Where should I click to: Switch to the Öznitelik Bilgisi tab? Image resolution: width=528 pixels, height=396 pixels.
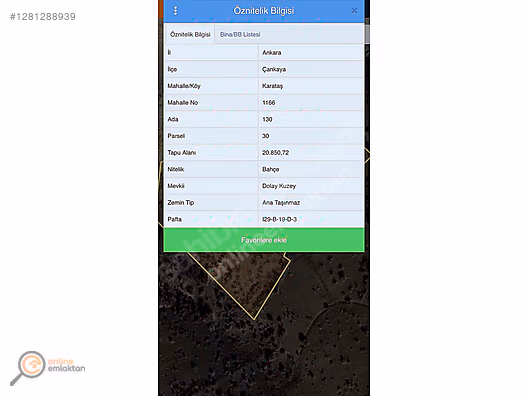[x=190, y=35]
